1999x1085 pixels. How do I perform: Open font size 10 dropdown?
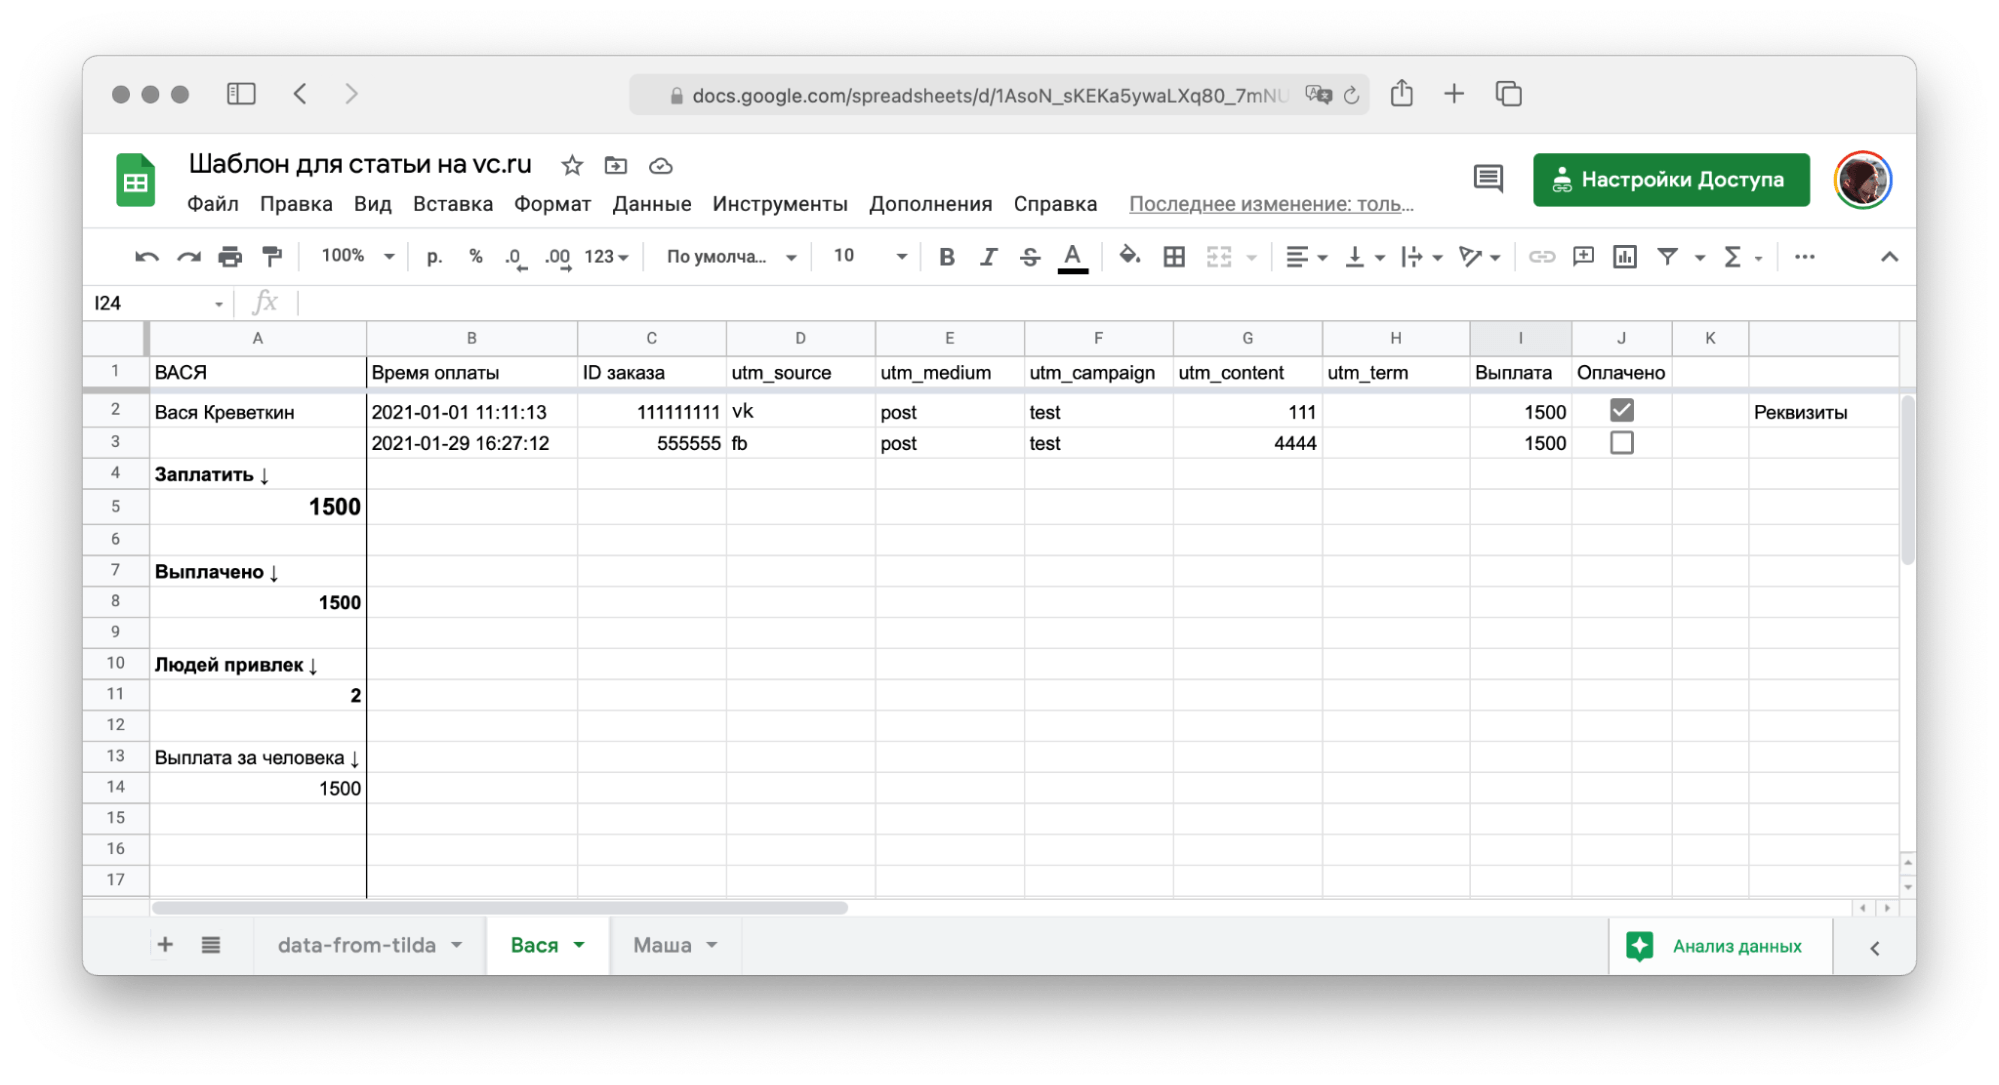(x=870, y=256)
